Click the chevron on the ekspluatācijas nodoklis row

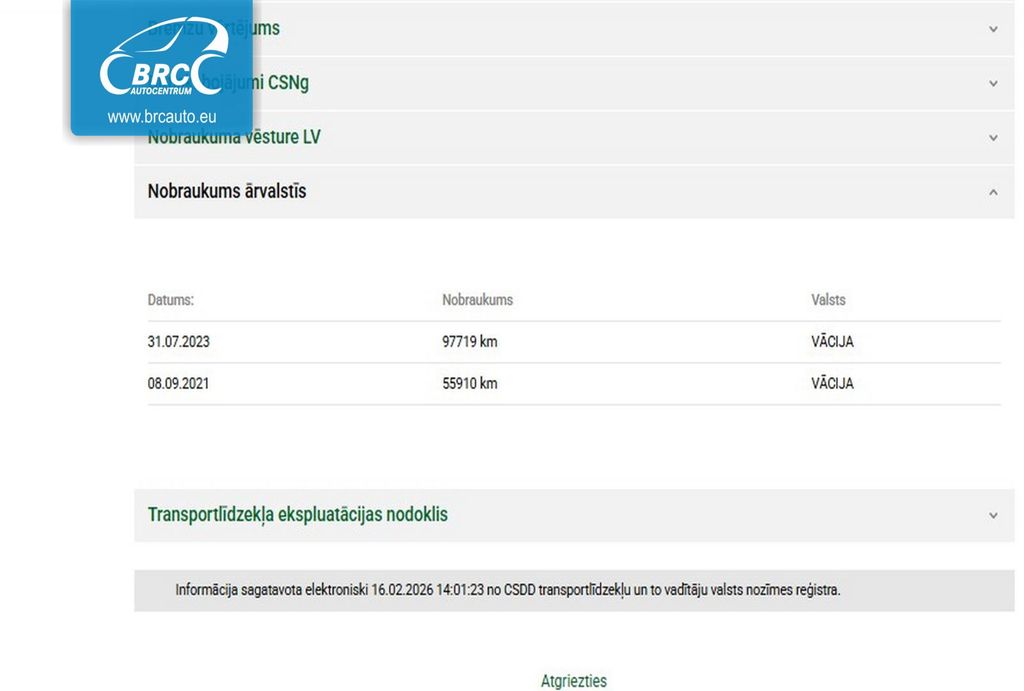click(x=992, y=515)
